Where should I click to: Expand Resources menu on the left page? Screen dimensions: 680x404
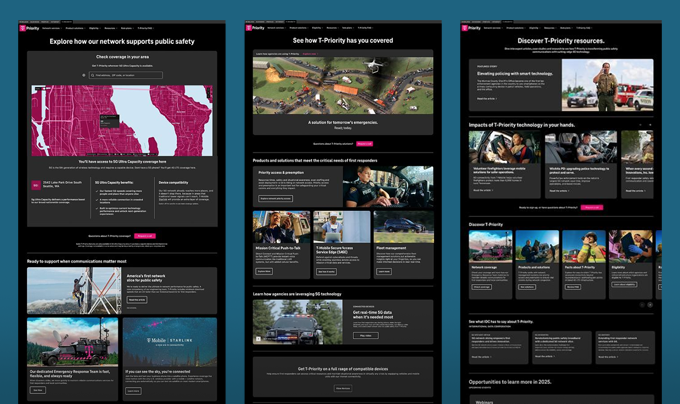(111, 28)
